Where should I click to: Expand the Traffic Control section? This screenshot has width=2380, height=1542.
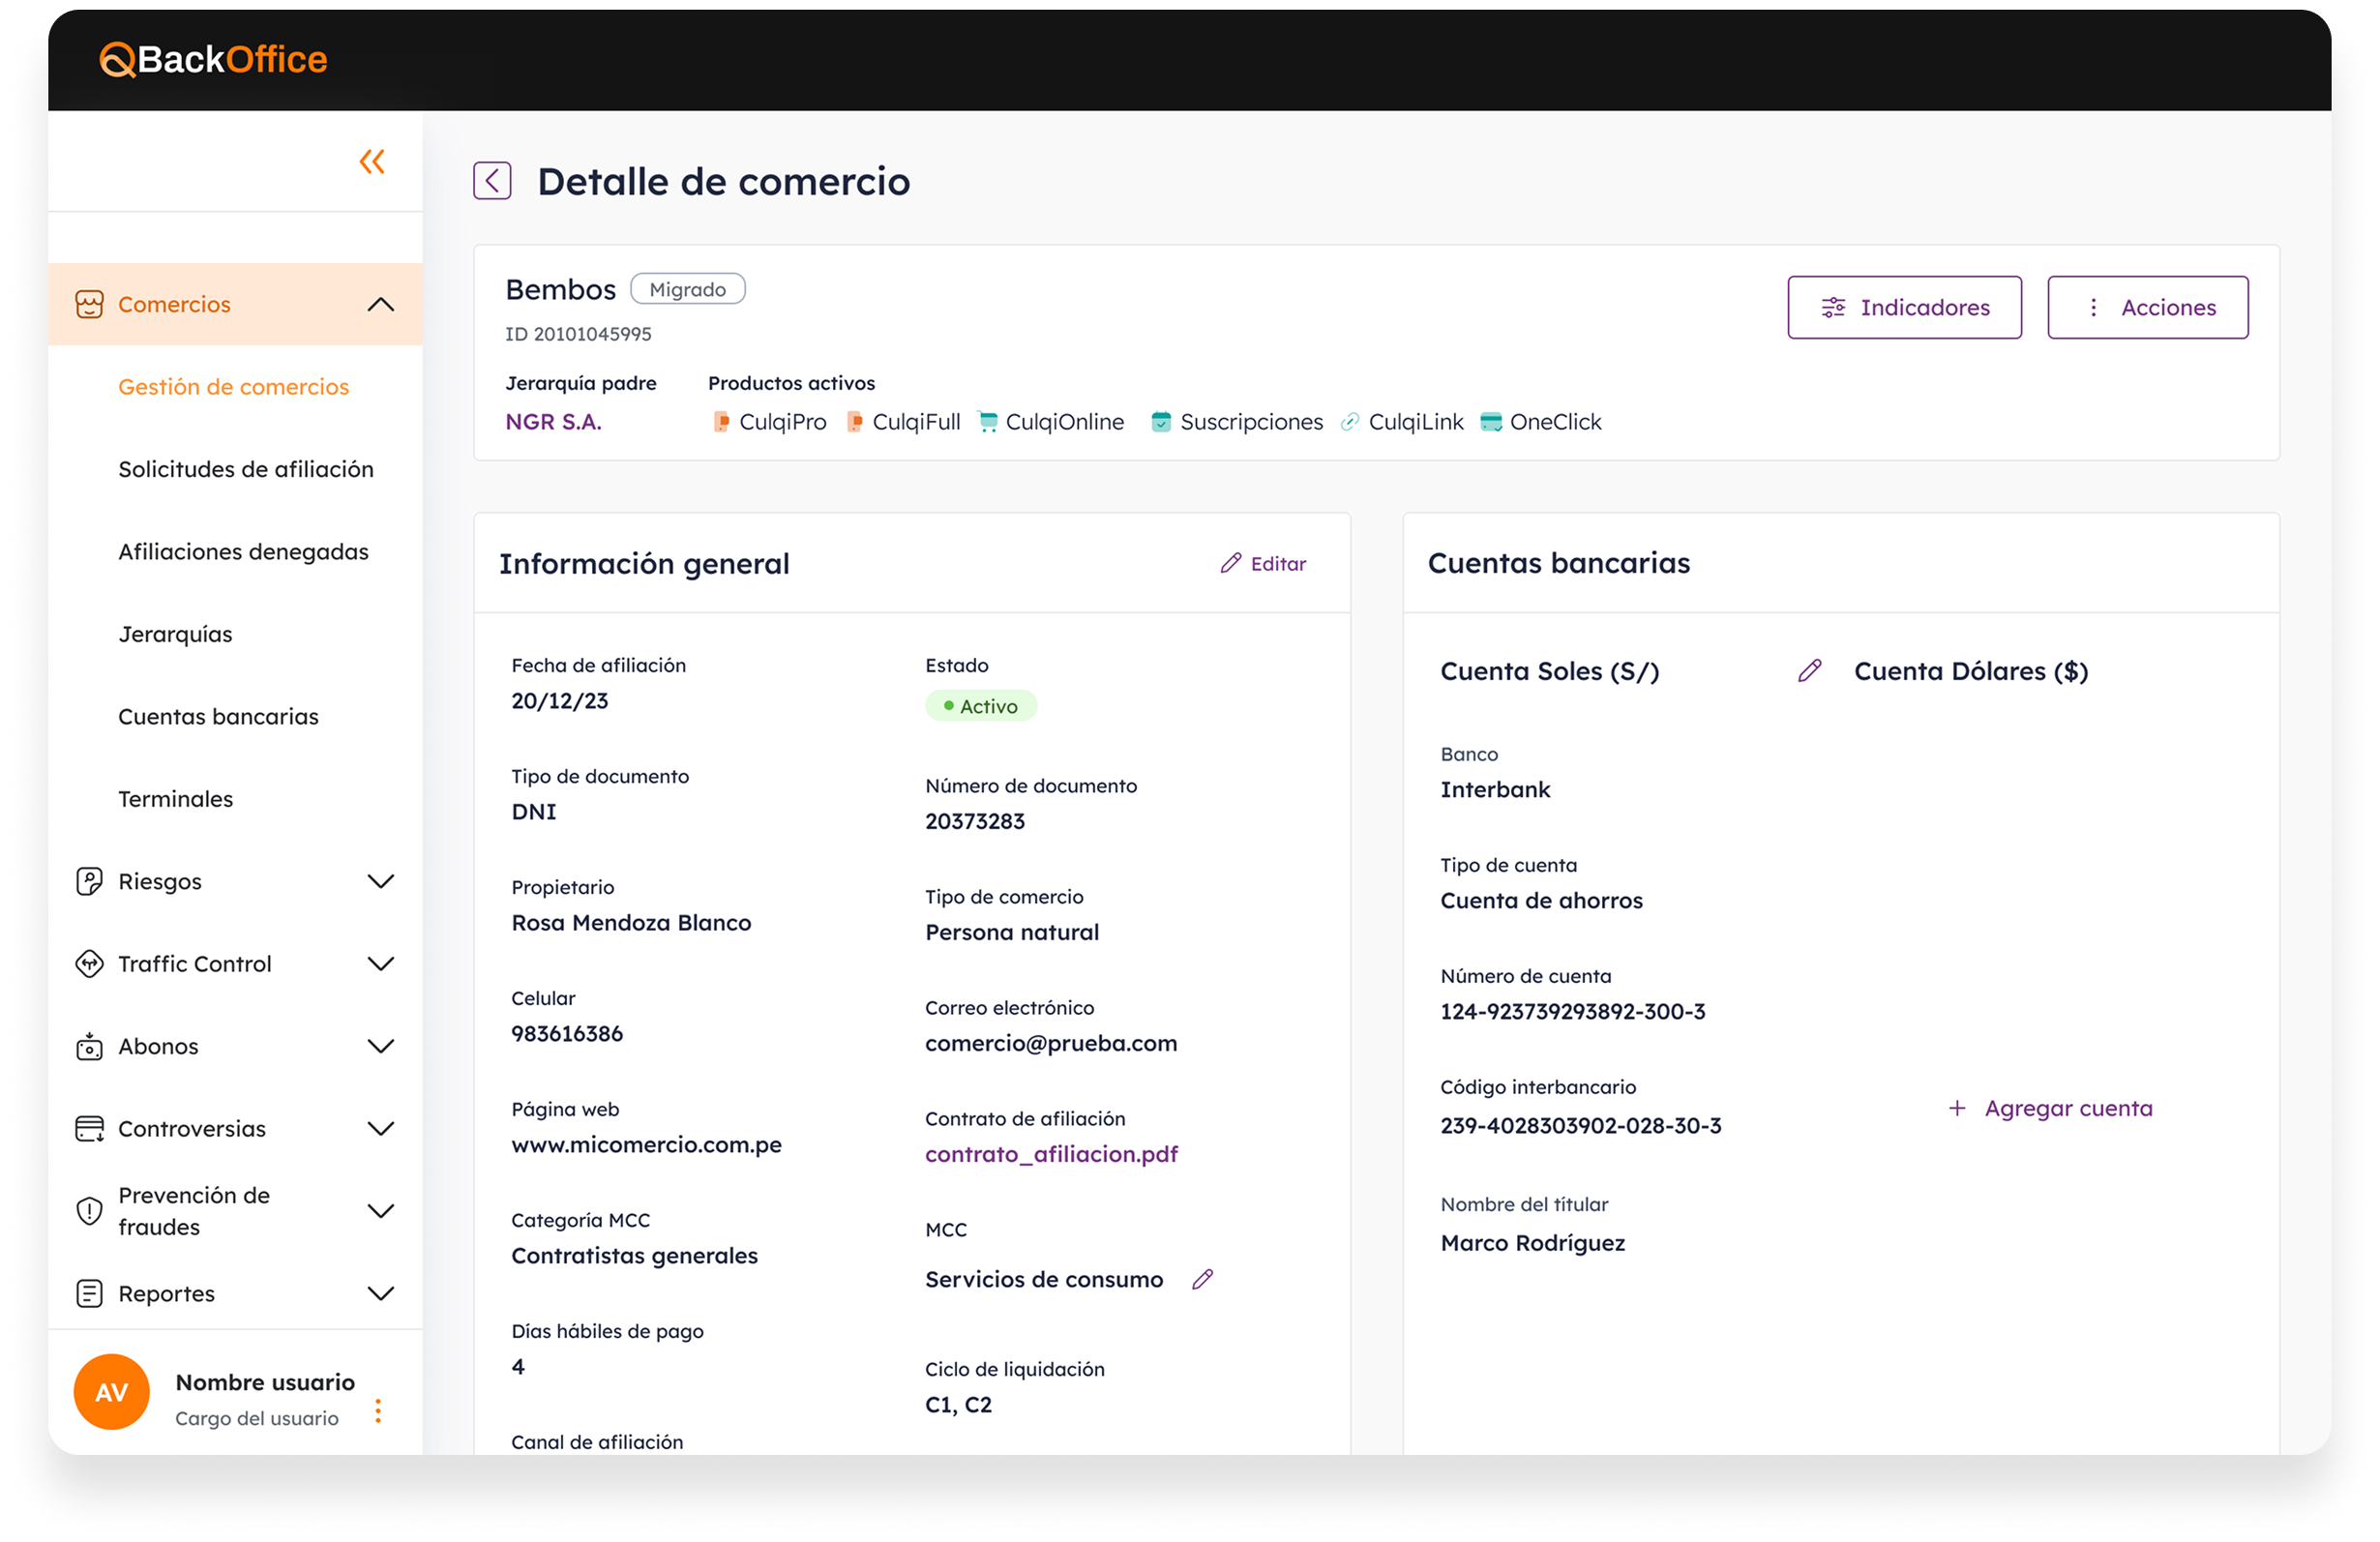[x=381, y=964]
